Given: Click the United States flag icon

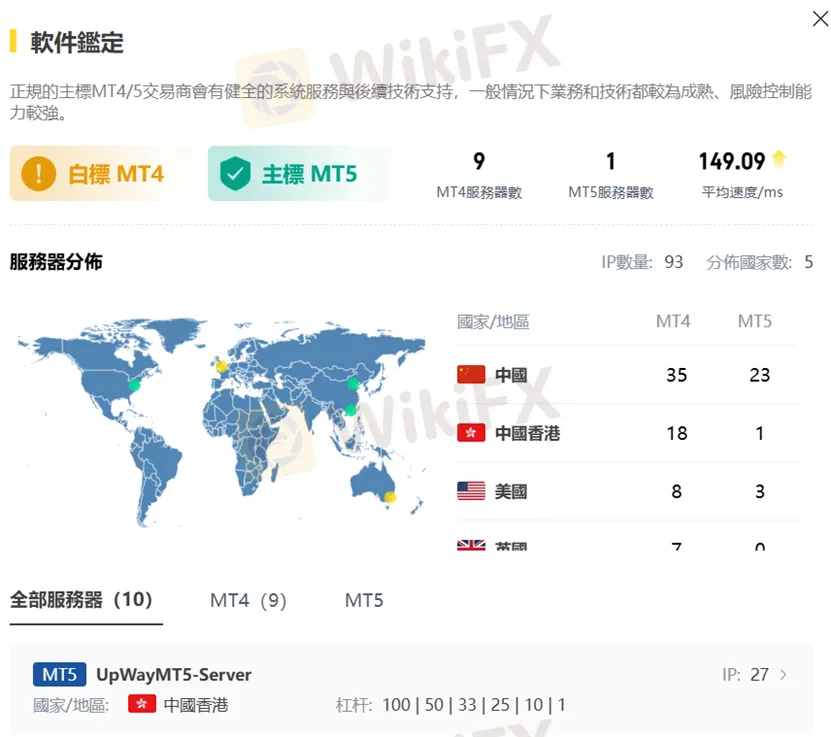Looking at the screenshot, I should click(471, 491).
